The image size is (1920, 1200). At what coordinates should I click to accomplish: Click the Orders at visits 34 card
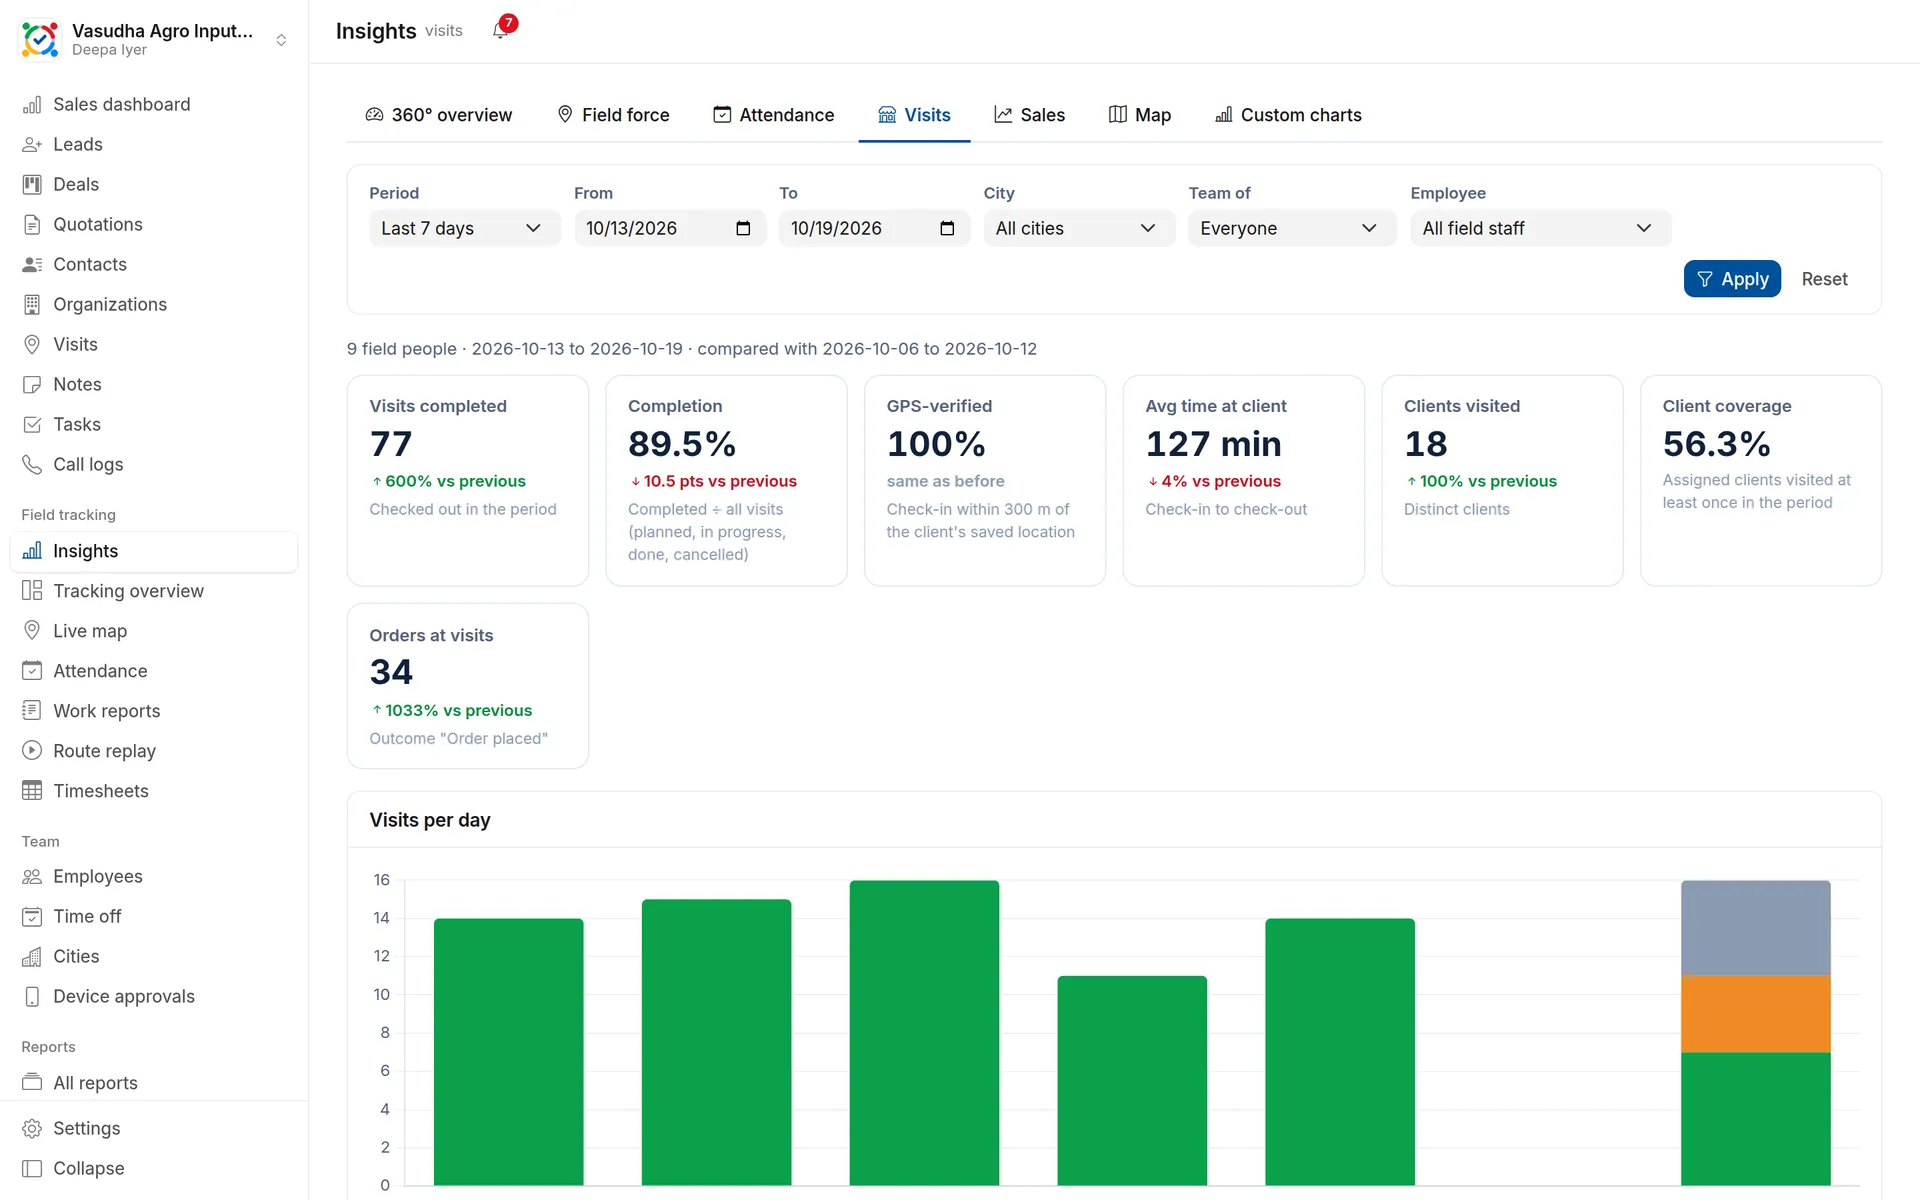coord(468,686)
